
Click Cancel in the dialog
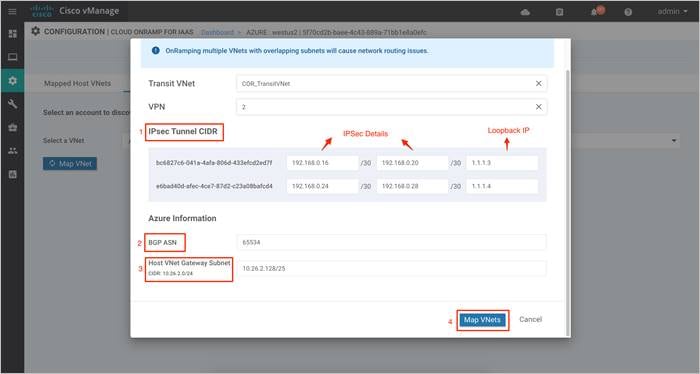point(530,320)
